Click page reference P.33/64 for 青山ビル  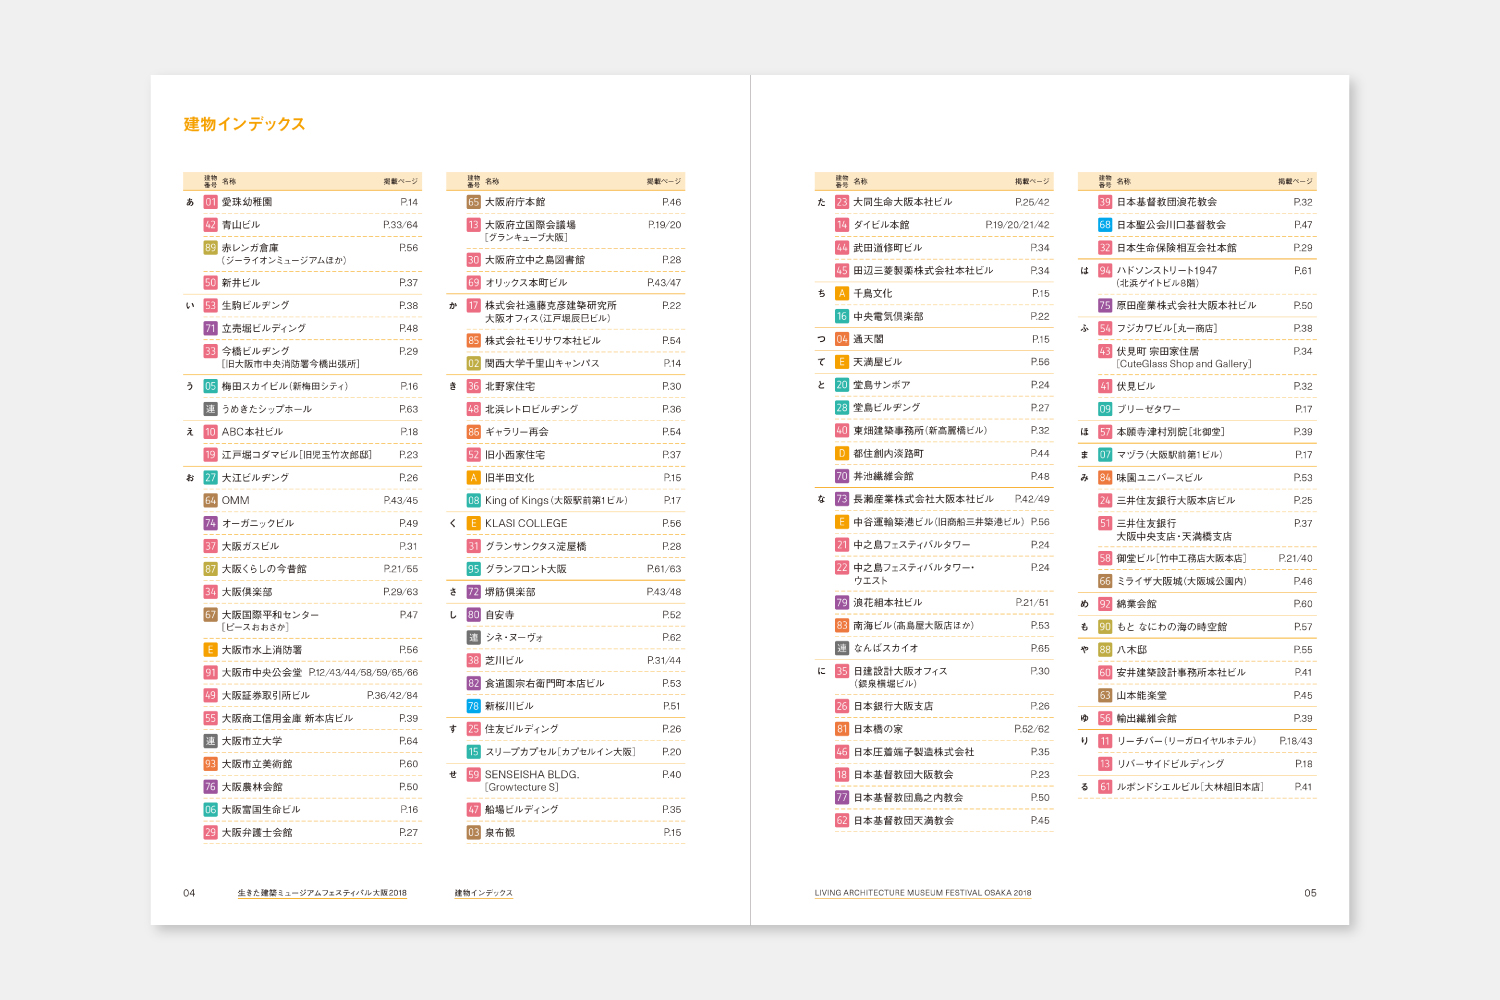(400, 225)
